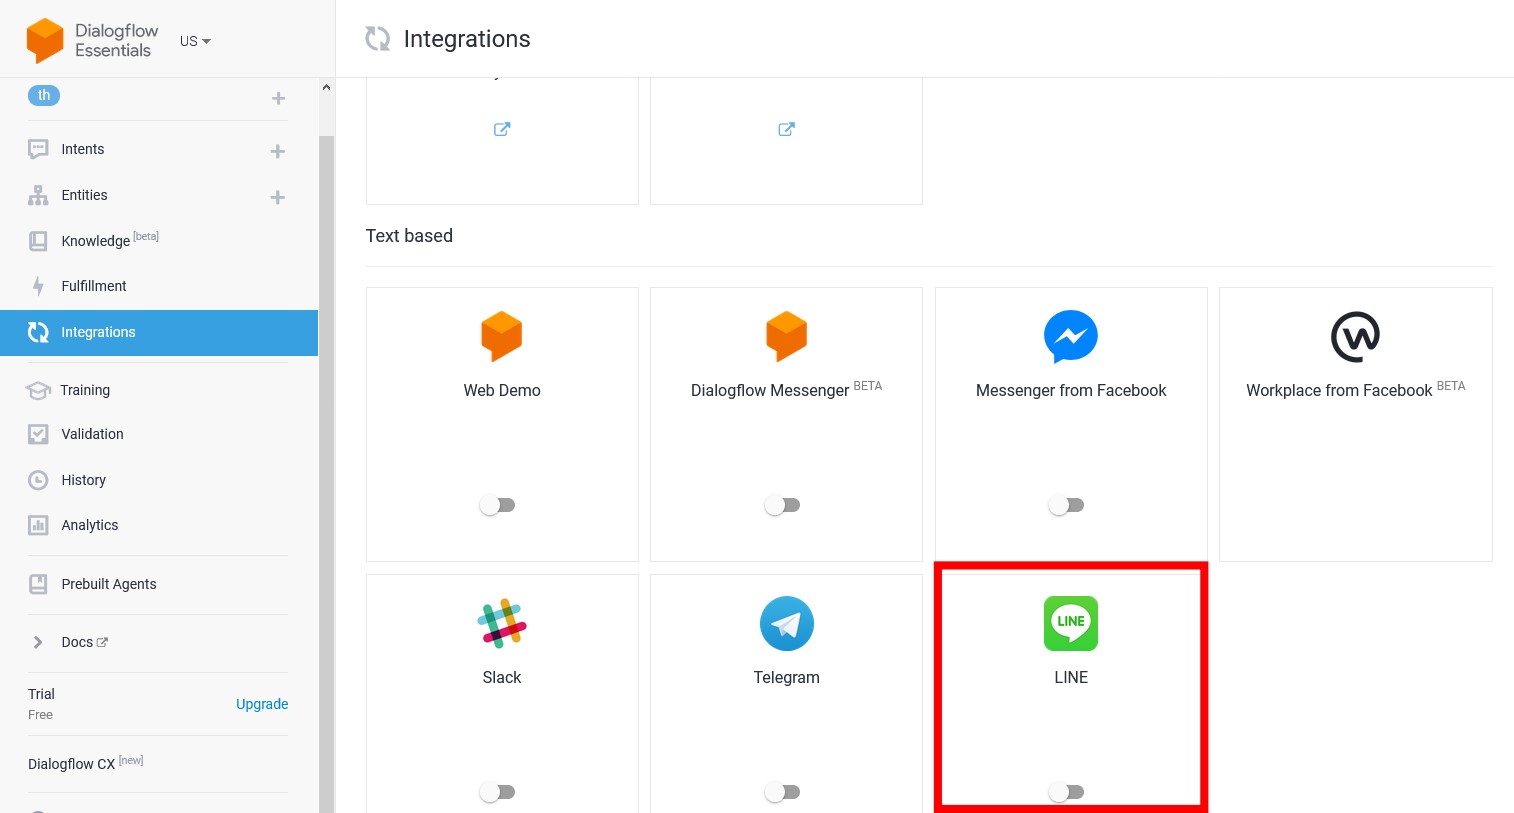This screenshot has width=1514, height=813.
Task: Open the US region dropdown
Action: click(195, 41)
